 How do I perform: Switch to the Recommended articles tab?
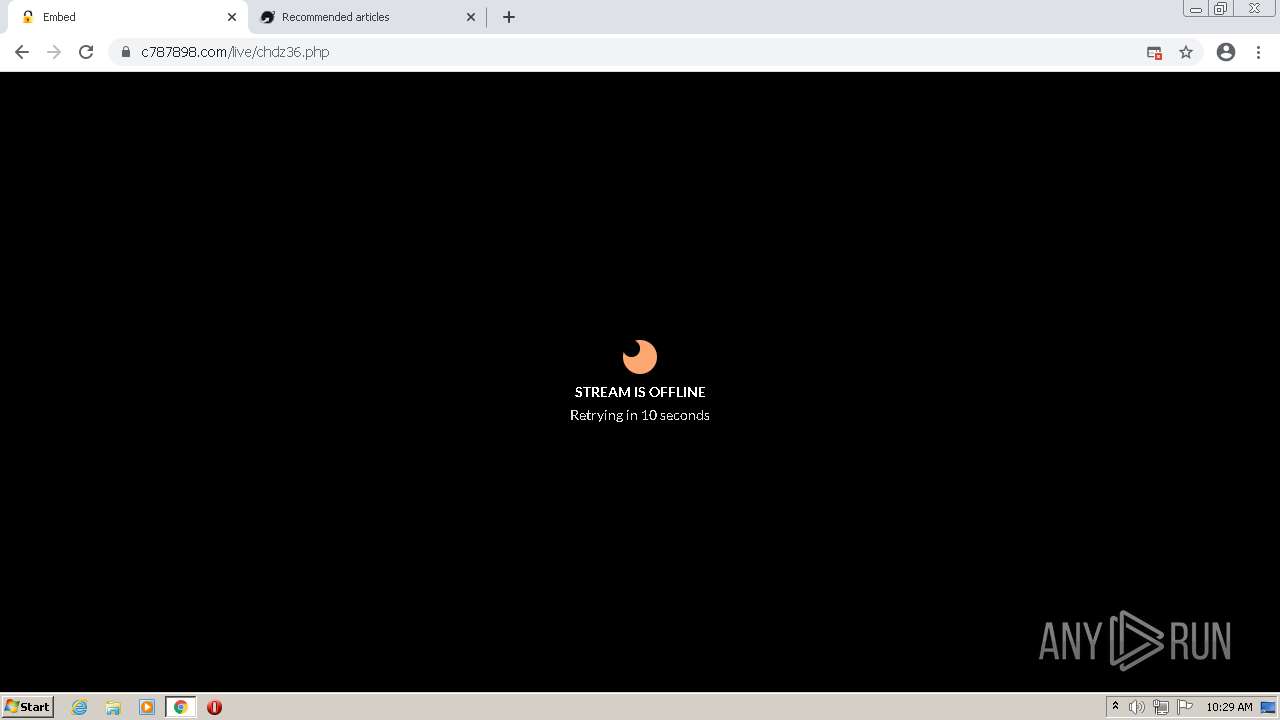coord(367,17)
